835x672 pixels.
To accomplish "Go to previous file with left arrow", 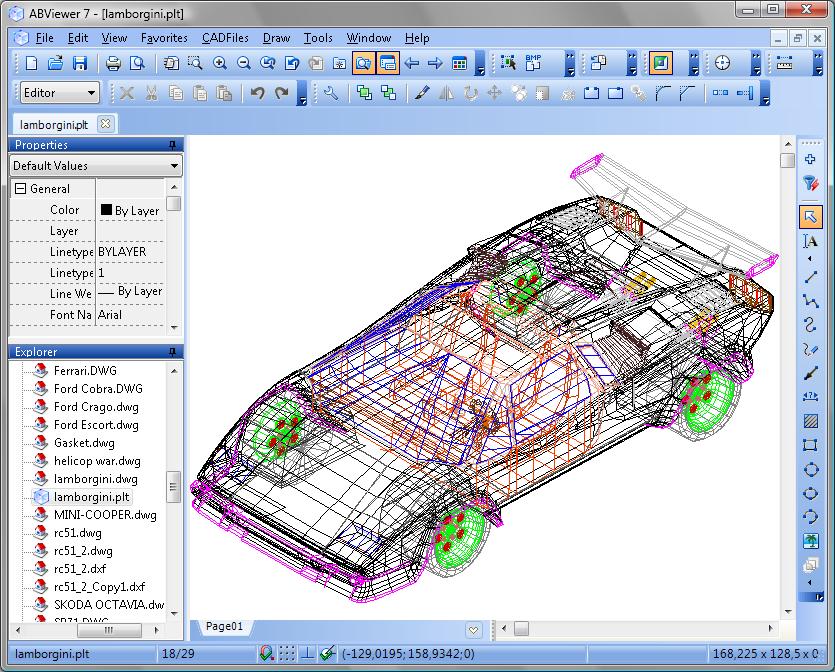I will pos(412,63).
